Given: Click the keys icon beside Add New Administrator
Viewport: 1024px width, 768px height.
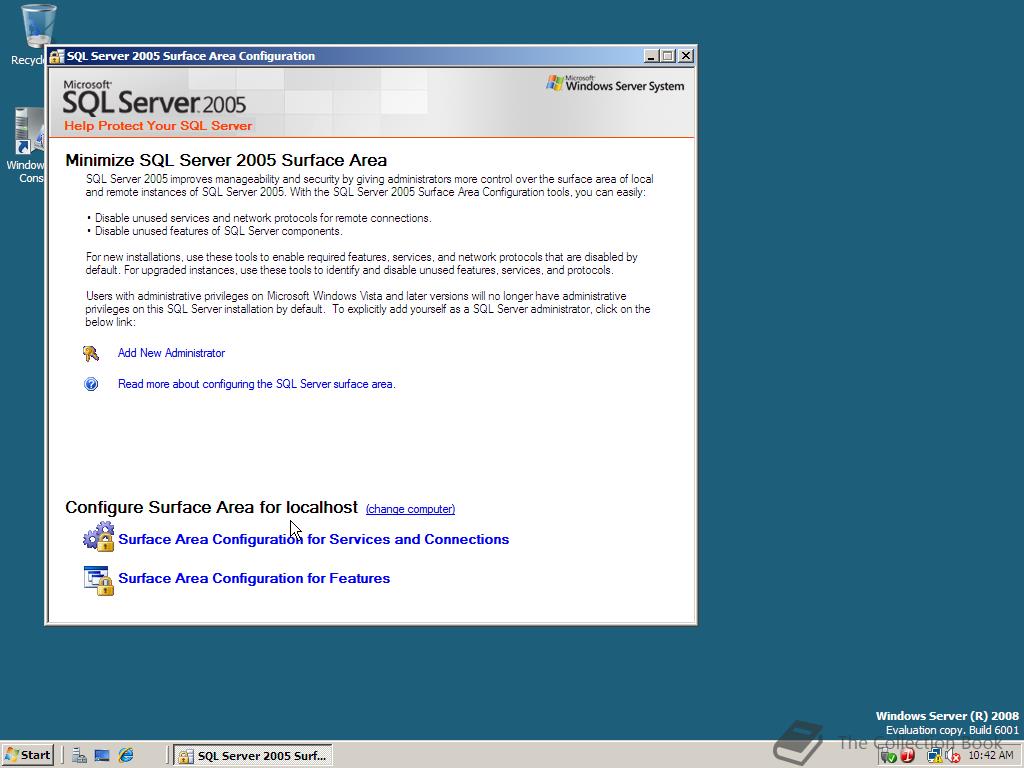Looking at the screenshot, I should (91, 353).
